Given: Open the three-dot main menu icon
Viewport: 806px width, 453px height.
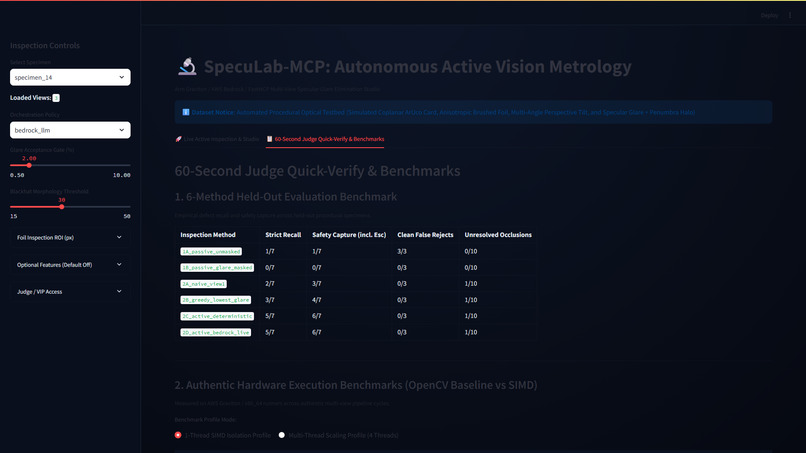Looking at the screenshot, I should pos(790,15).
